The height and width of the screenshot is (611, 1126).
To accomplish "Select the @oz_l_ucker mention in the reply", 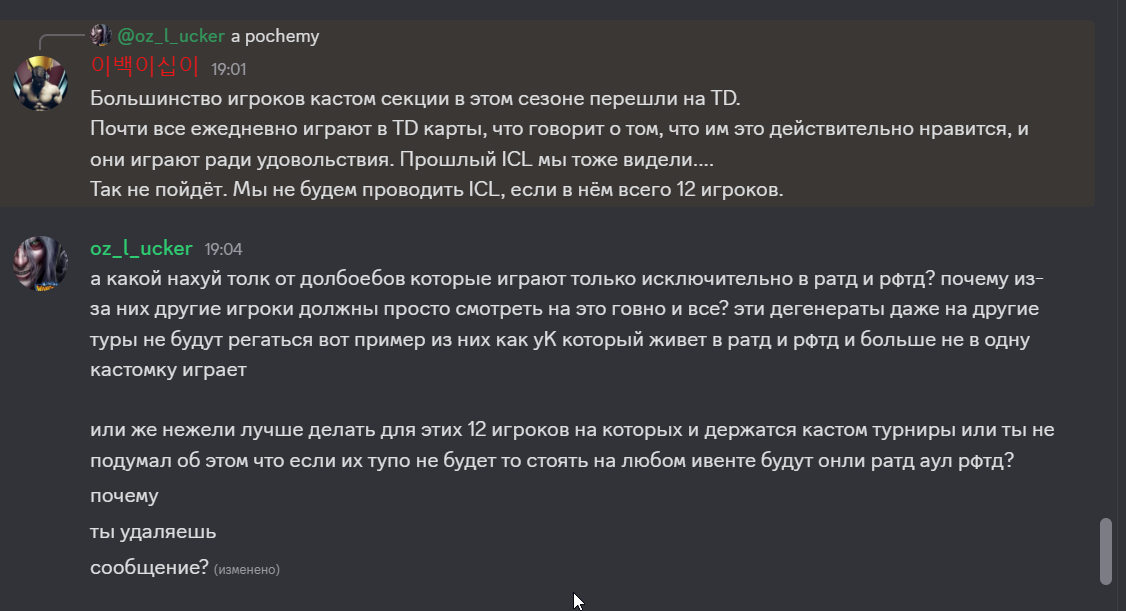I will click(x=171, y=36).
